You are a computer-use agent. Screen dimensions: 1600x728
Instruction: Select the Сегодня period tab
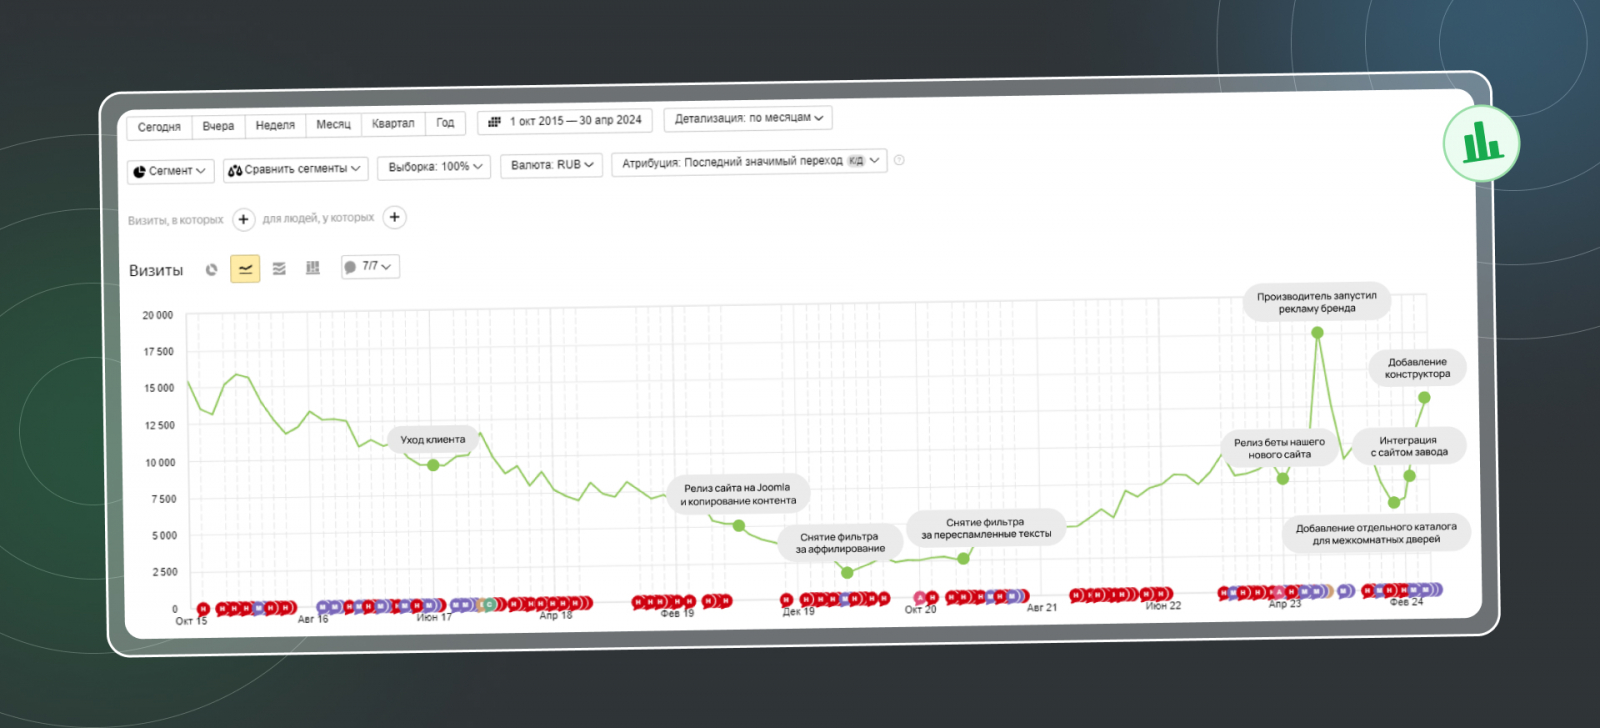[x=159, y=127]
